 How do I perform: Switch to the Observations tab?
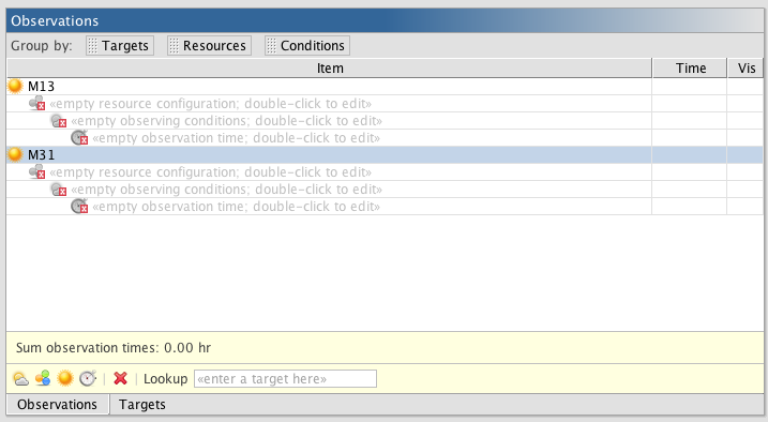pyautogui.click(x=57, y=404)
